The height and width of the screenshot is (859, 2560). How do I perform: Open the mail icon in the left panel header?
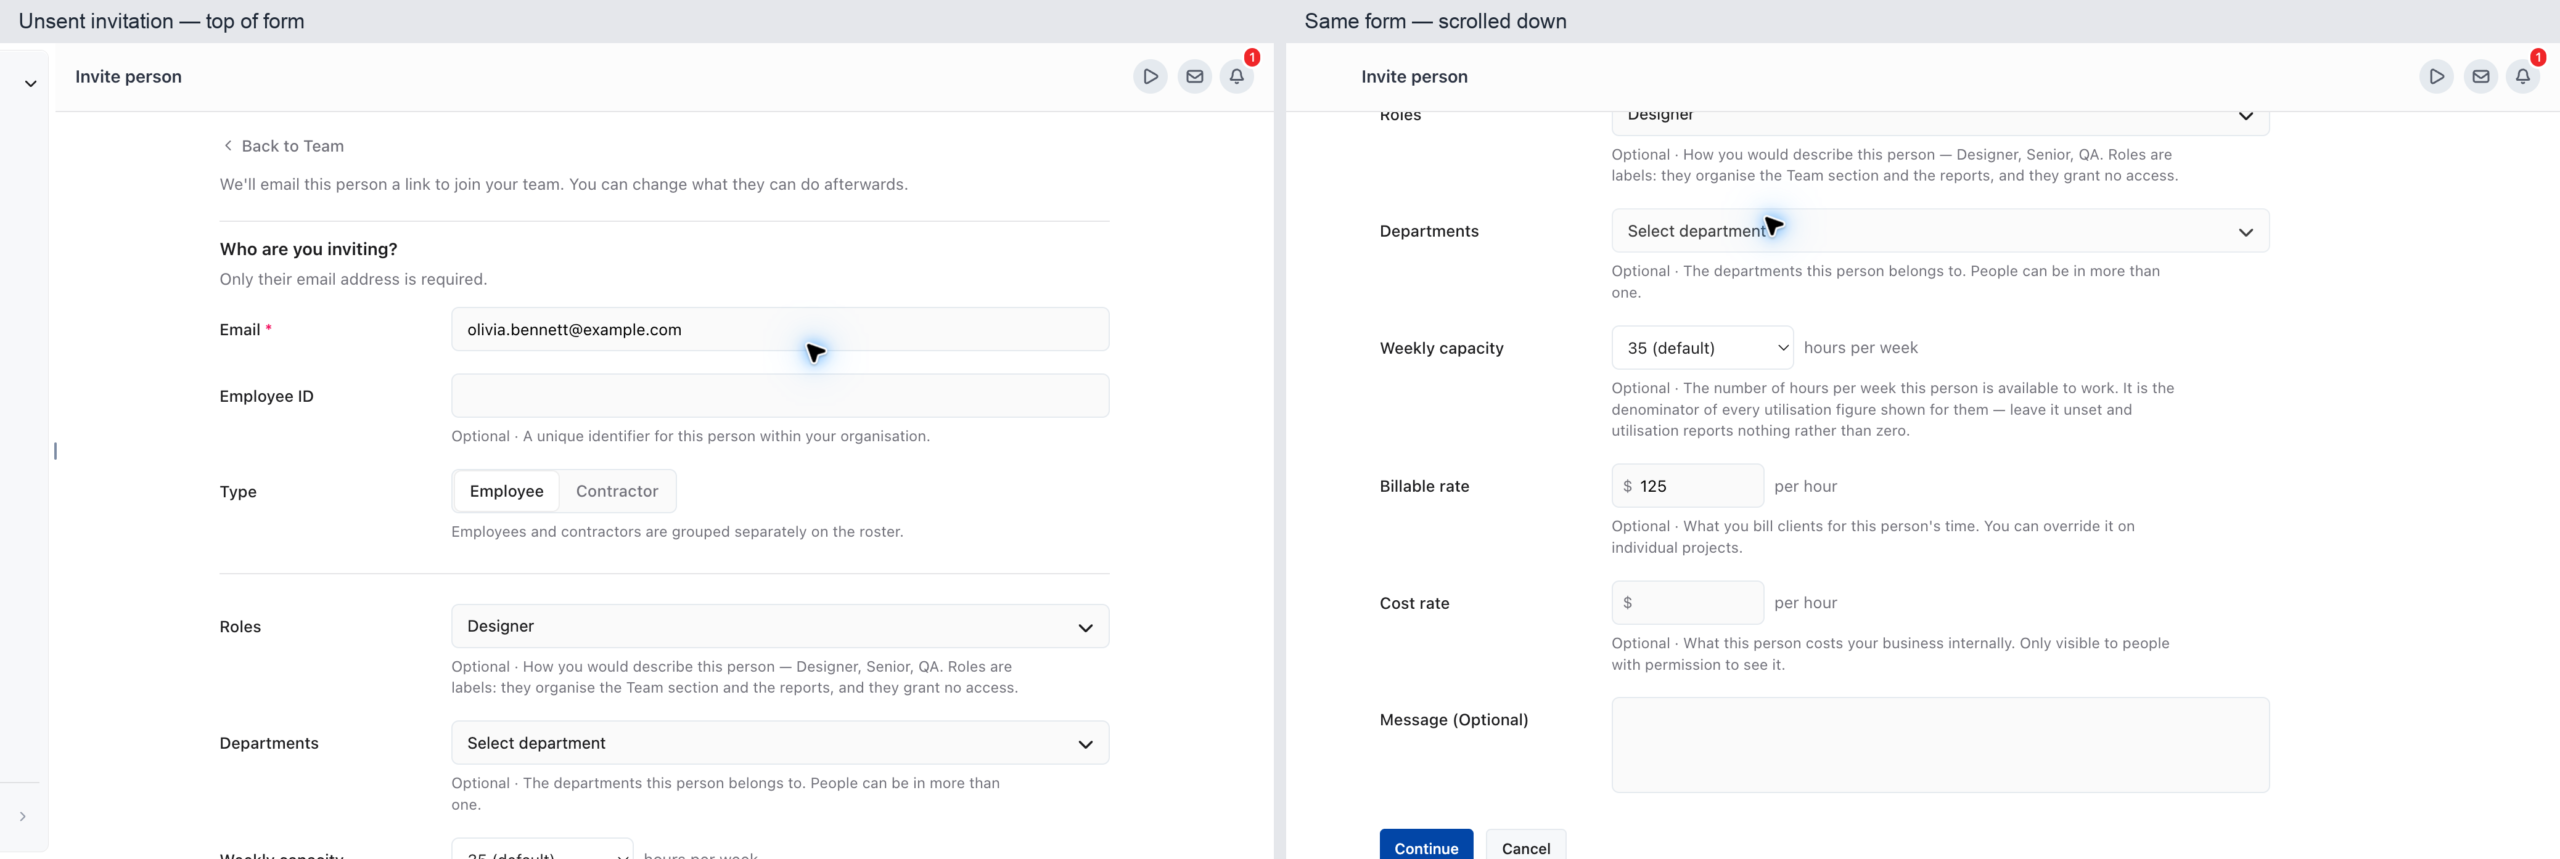click(x=1194, y=76)
